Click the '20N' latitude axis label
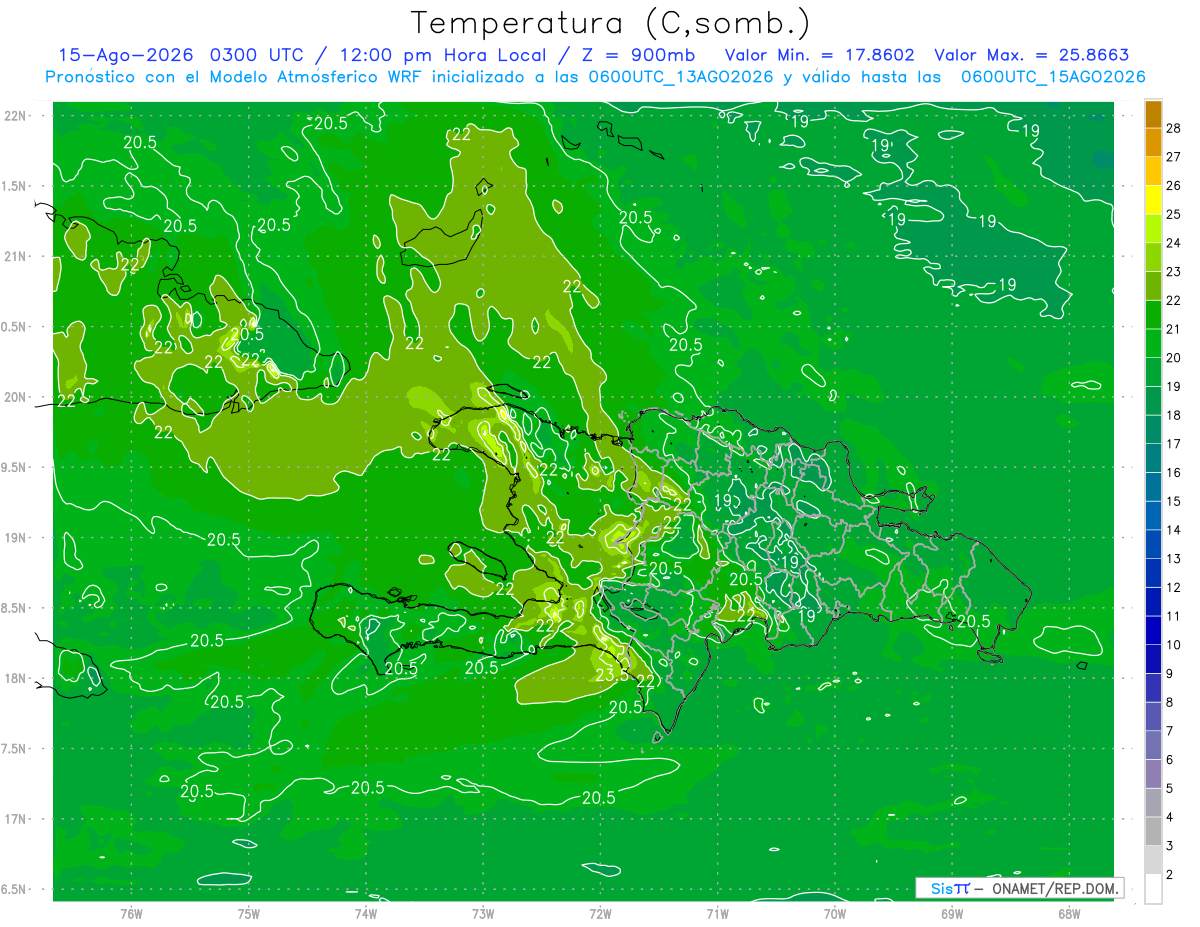The width and height of the screenshot is (1200, 927). pos(16,397)
